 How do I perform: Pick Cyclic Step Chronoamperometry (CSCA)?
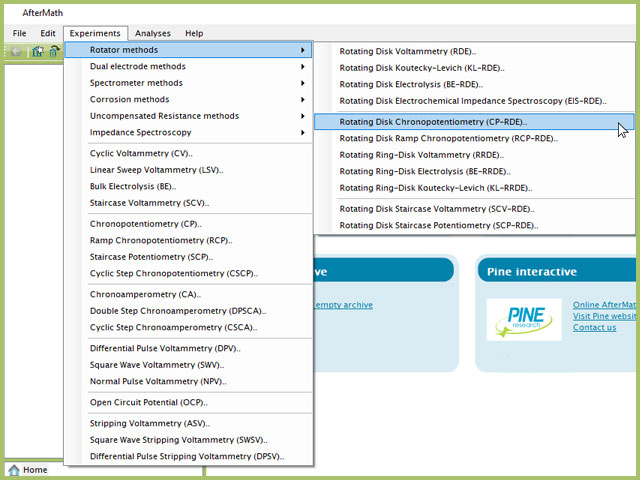pyautogui.click(x=188, y=327)
